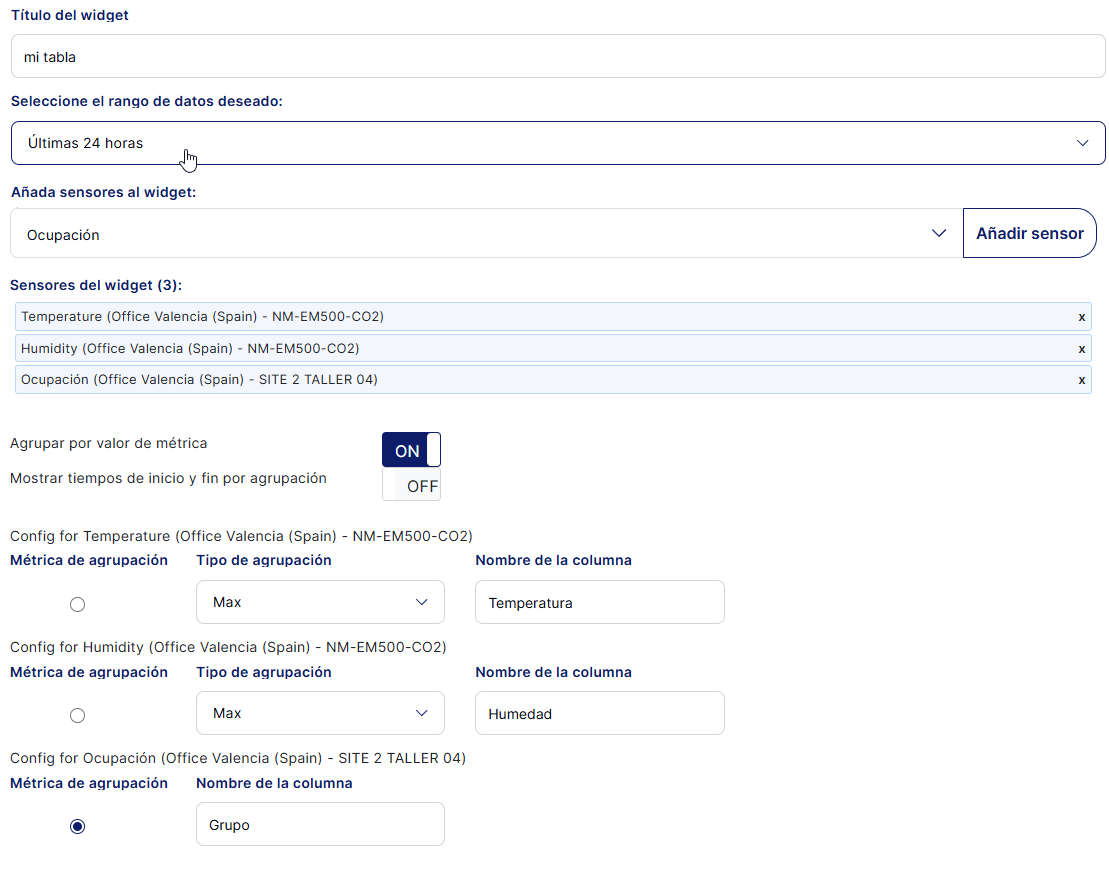Open Humidity 'Tipo de agrupación' Max dropdown
This screenshot has height=887, width=1109.
click(x=320, y=714)
